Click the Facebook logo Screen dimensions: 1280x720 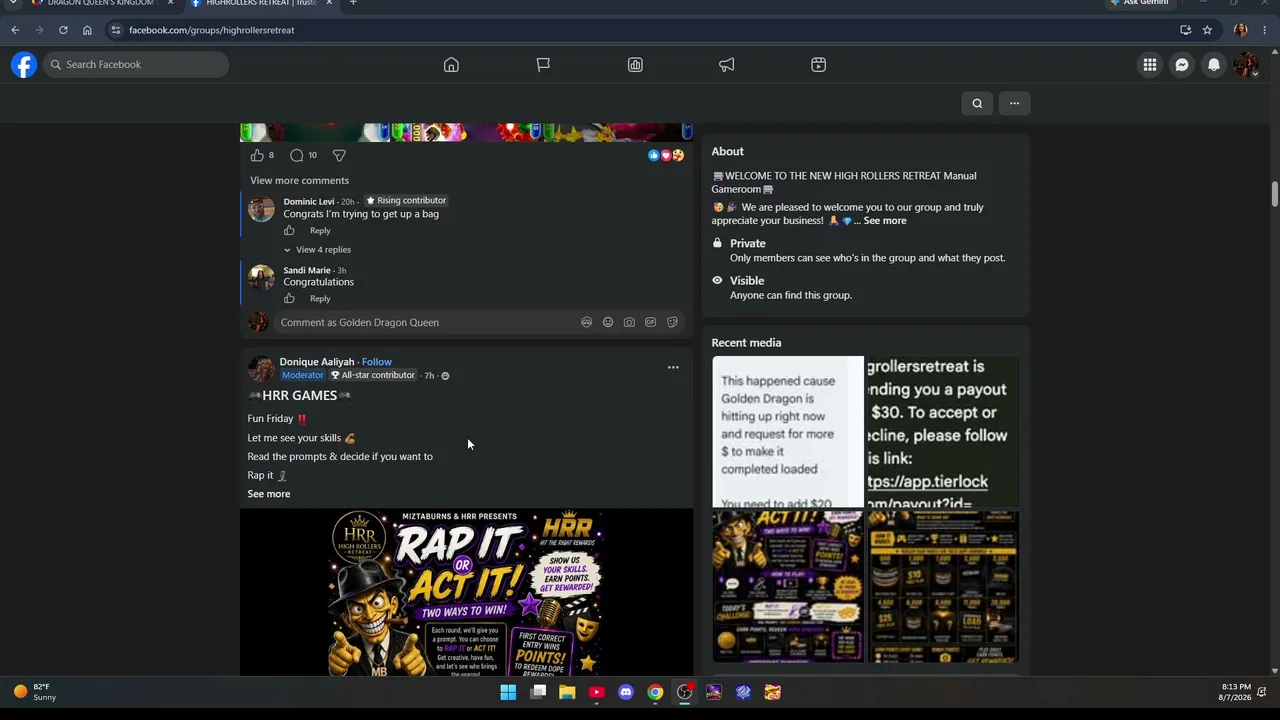pyautogui.click(x=24, y=65)
